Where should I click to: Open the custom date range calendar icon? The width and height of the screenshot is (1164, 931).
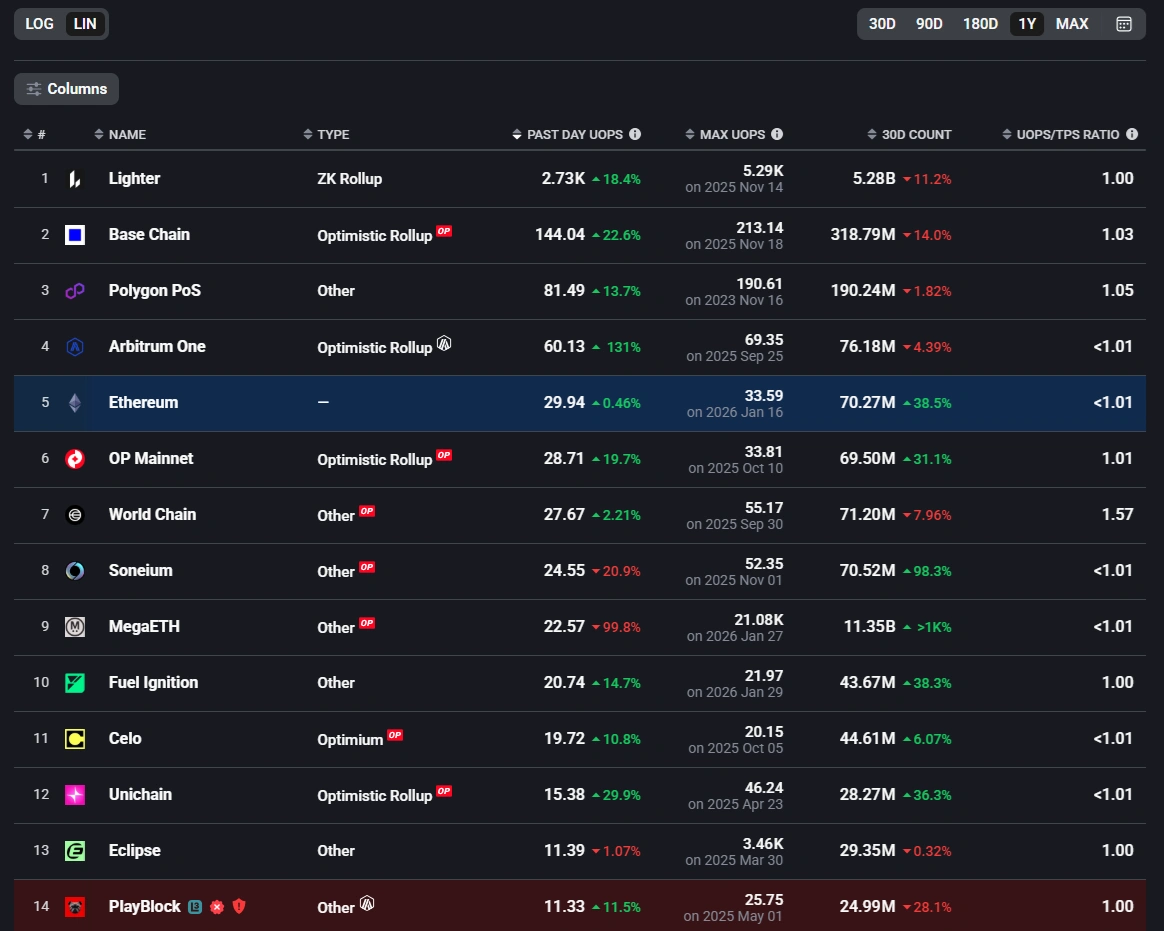coord(1123,24)
